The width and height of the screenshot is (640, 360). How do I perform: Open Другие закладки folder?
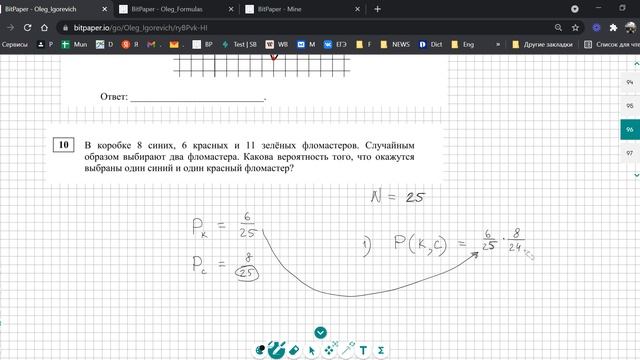542,44
